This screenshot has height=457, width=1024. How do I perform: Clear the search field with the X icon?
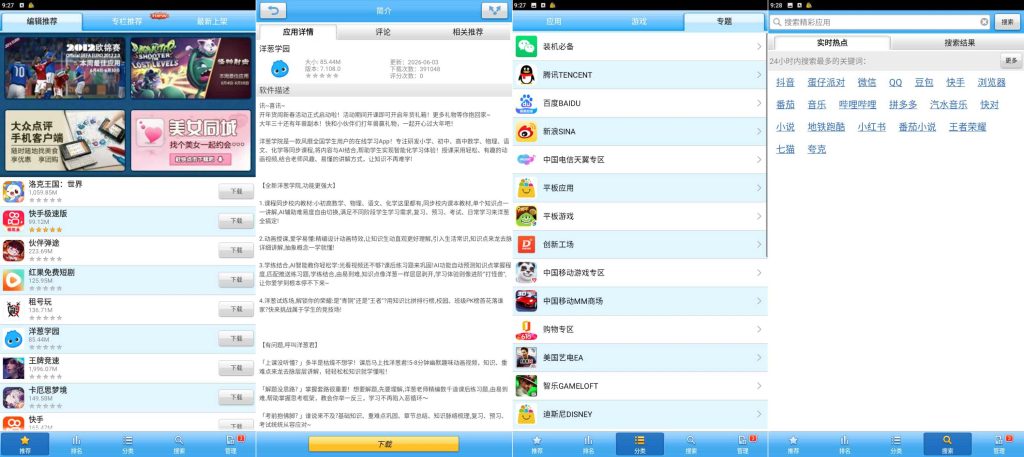point(984,22)
